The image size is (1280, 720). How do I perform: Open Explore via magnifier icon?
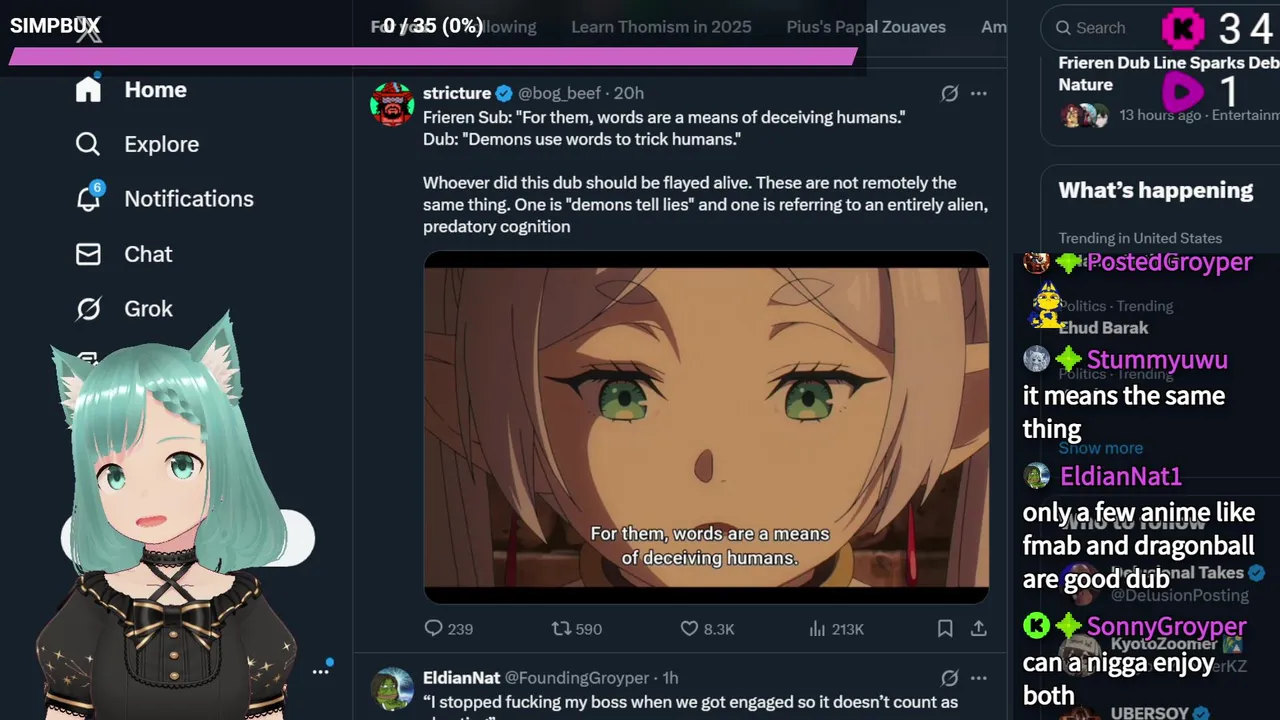pyautogui.click(x=88, y=144)
